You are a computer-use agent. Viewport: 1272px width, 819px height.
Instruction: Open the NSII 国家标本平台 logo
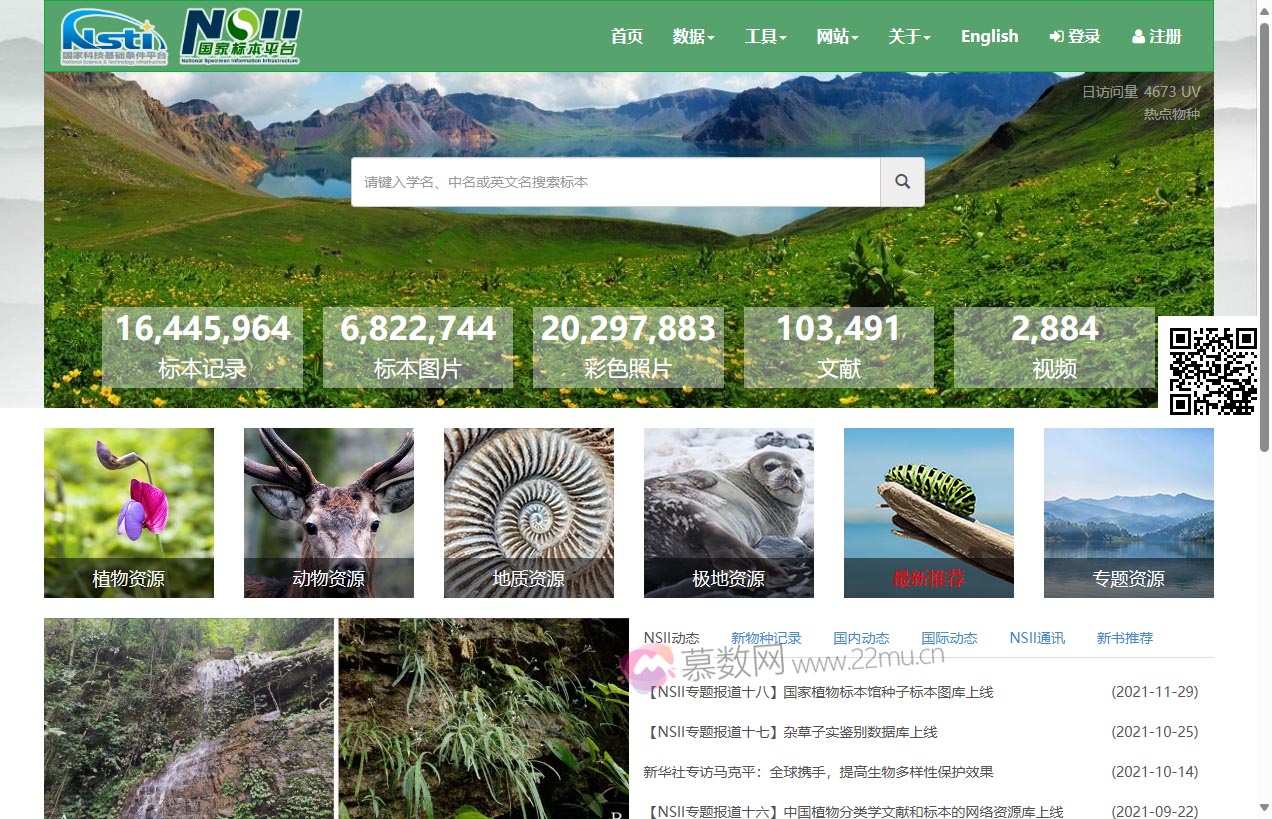(240, 36)
